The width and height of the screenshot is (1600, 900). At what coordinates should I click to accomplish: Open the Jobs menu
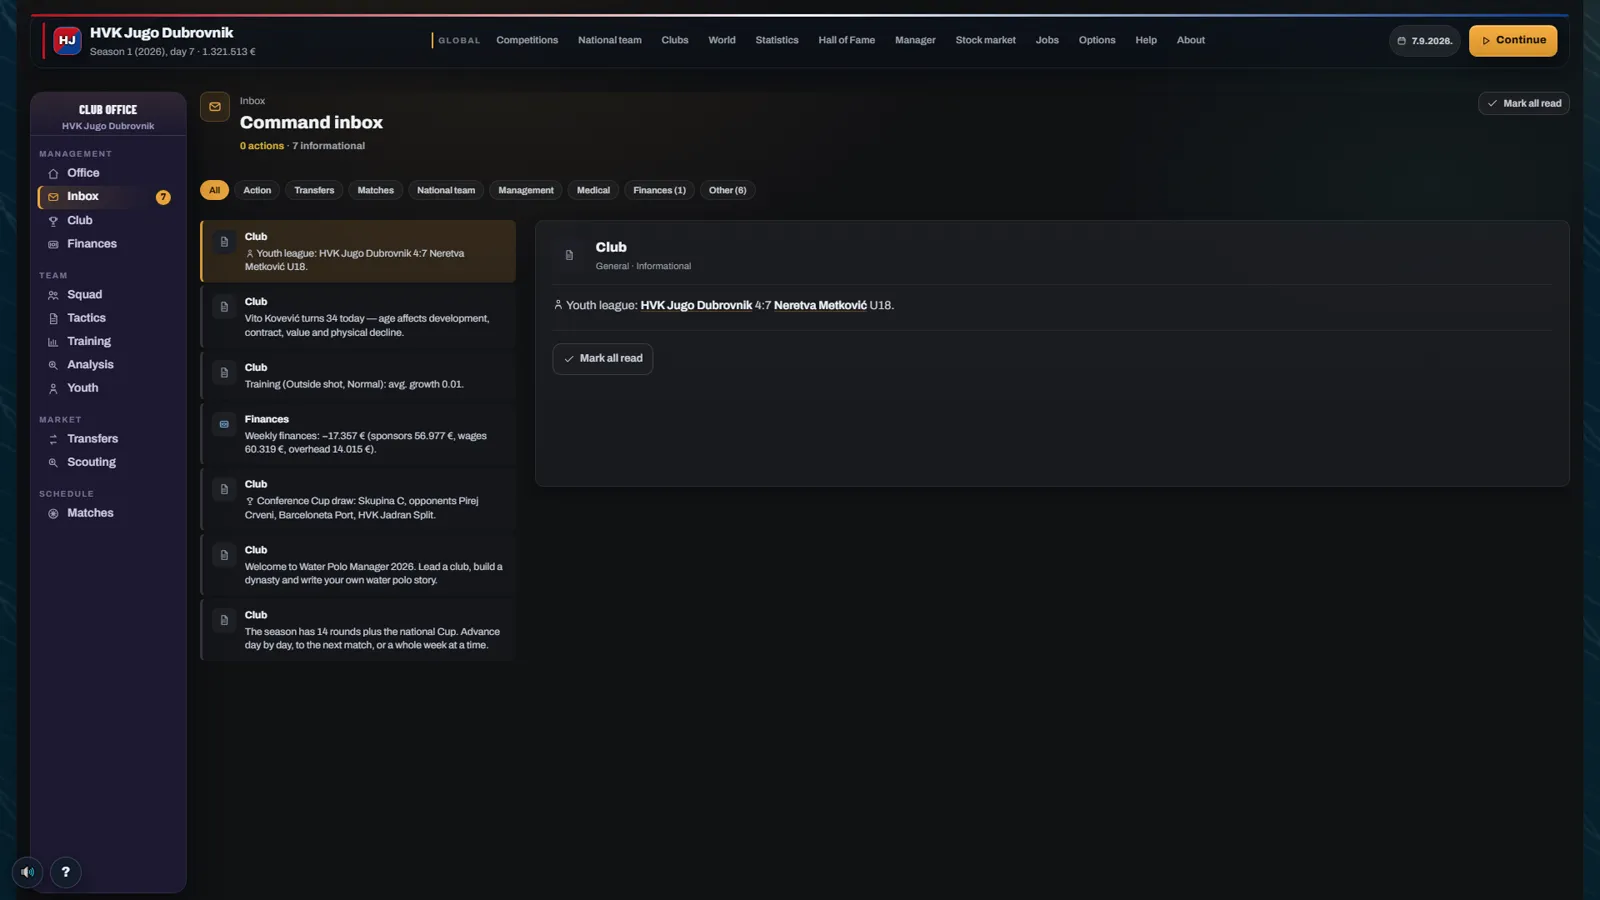pos(1047,41)
